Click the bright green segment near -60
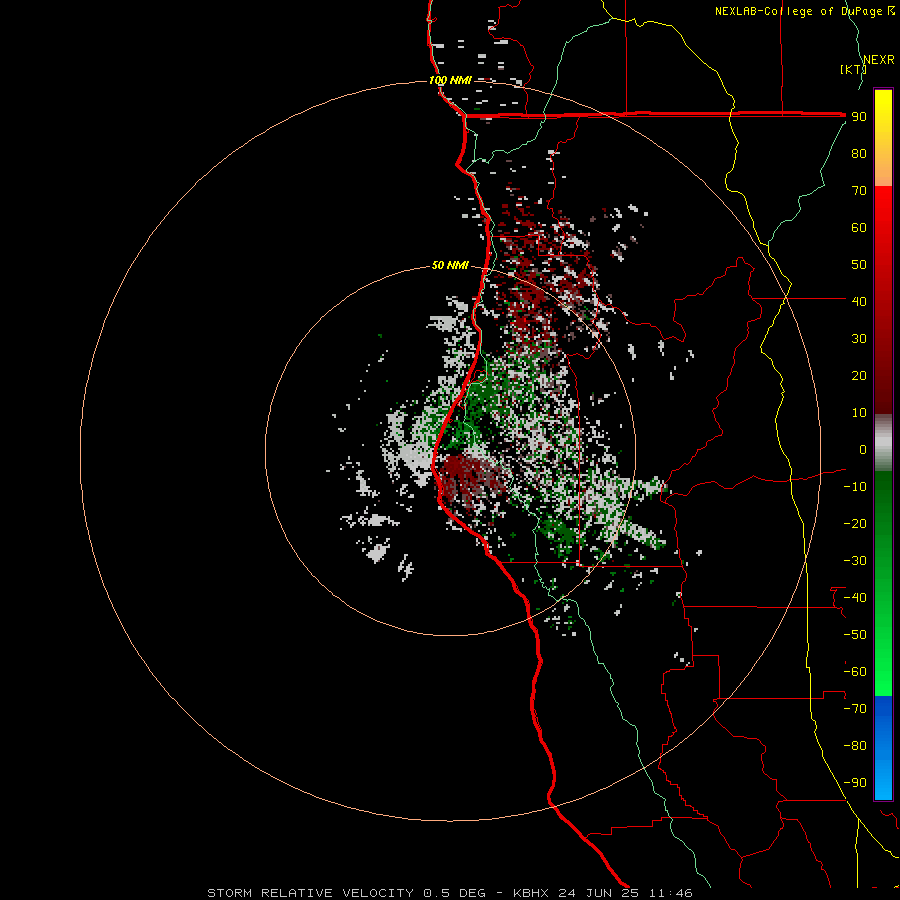Viewport: 900px width, 900px height. pyautogui.click(x=883, y=672)
